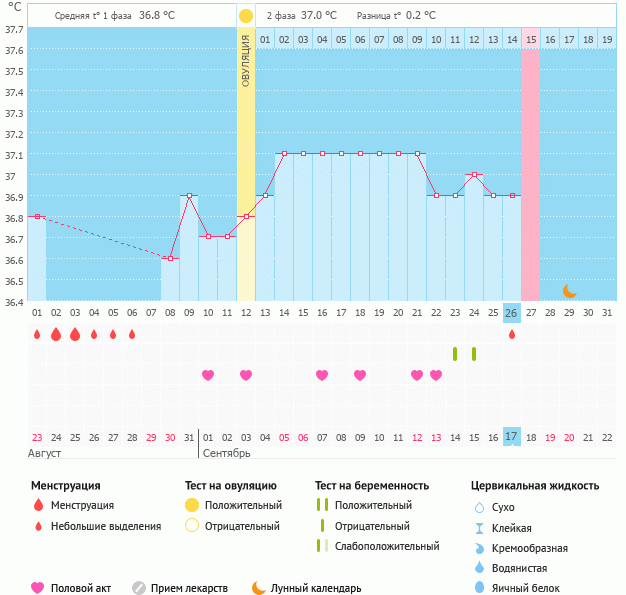Select highlighted cycle day 26 on the axis

click(512, 313)
